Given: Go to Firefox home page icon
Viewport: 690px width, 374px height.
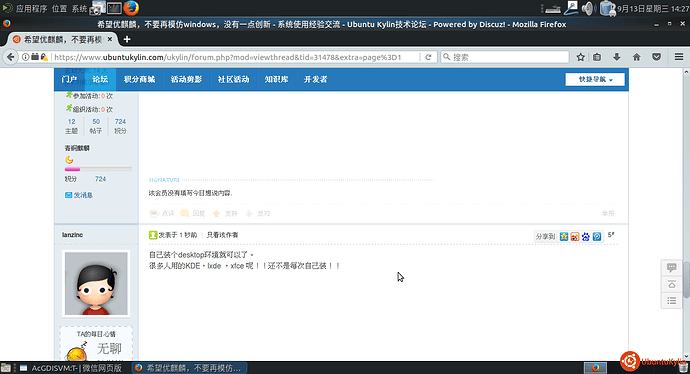Looking at the screenshot, I should point(636,57).
